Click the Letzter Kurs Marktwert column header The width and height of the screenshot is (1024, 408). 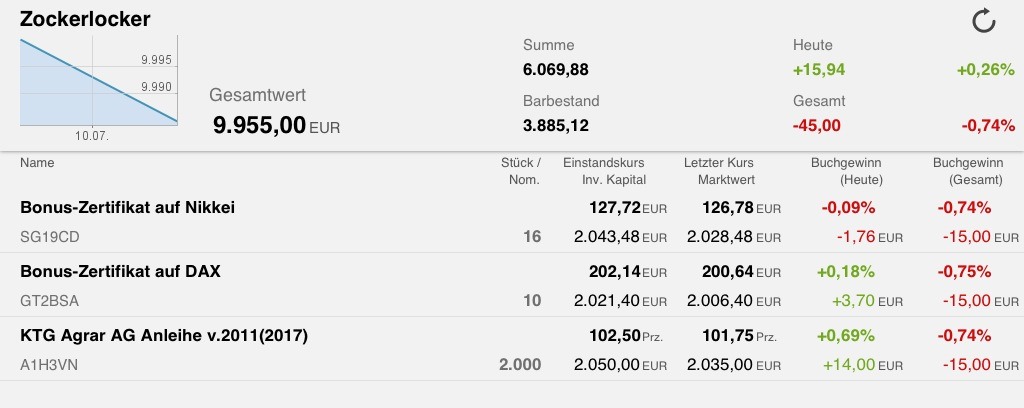[719, 171]
